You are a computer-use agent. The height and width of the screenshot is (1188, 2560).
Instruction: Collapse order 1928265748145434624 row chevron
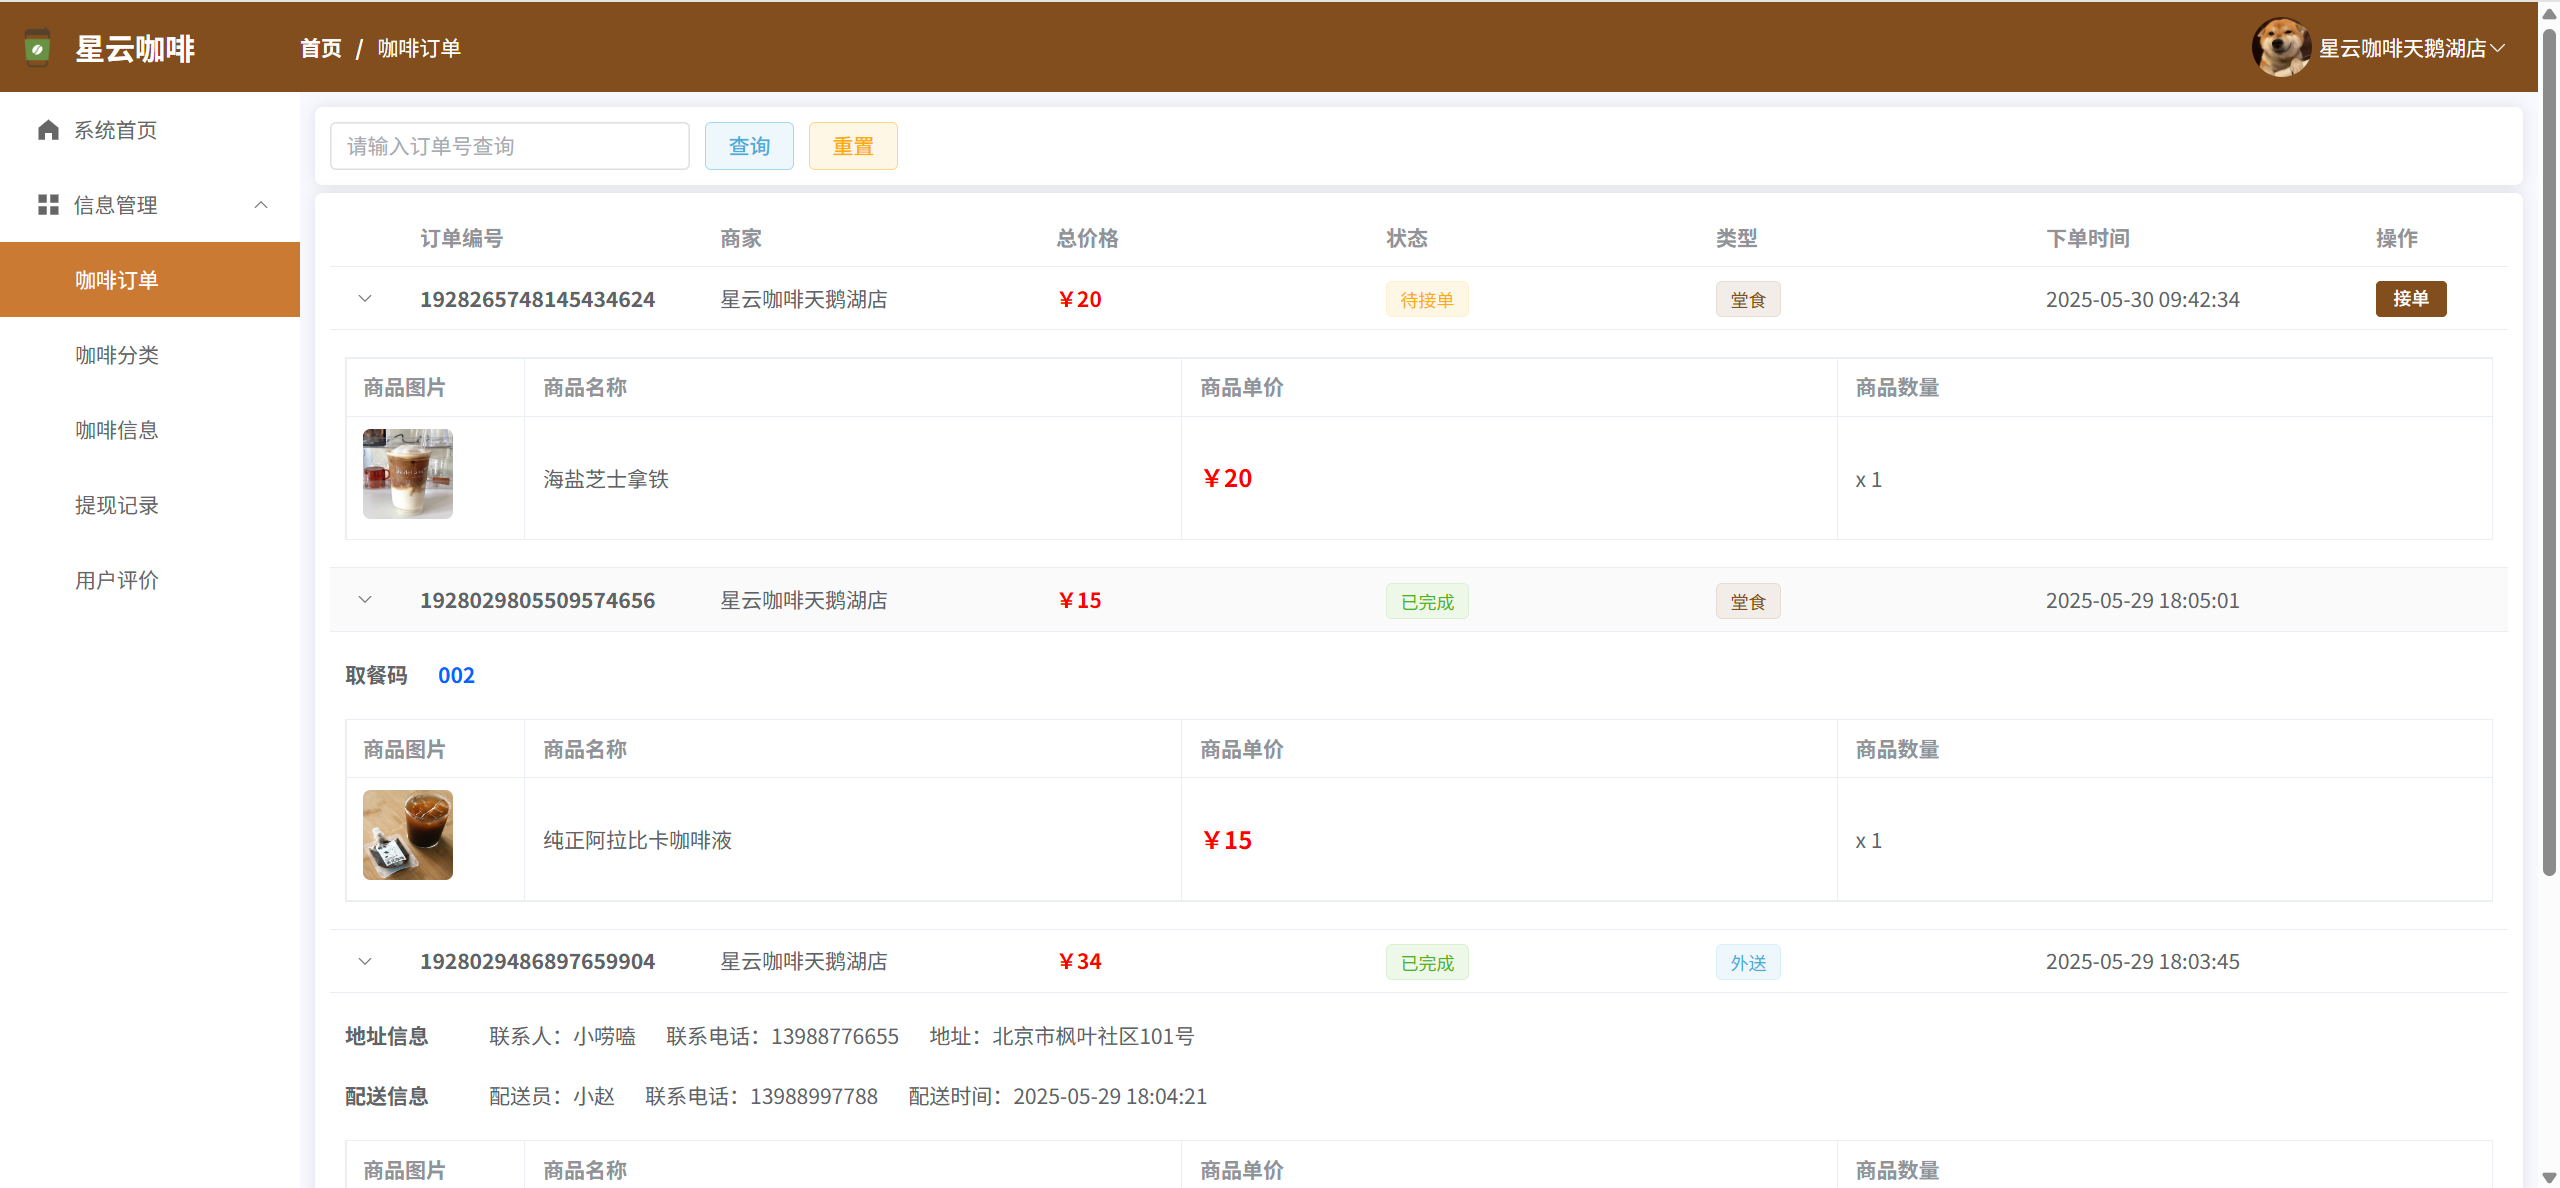(x=365, y=299)
